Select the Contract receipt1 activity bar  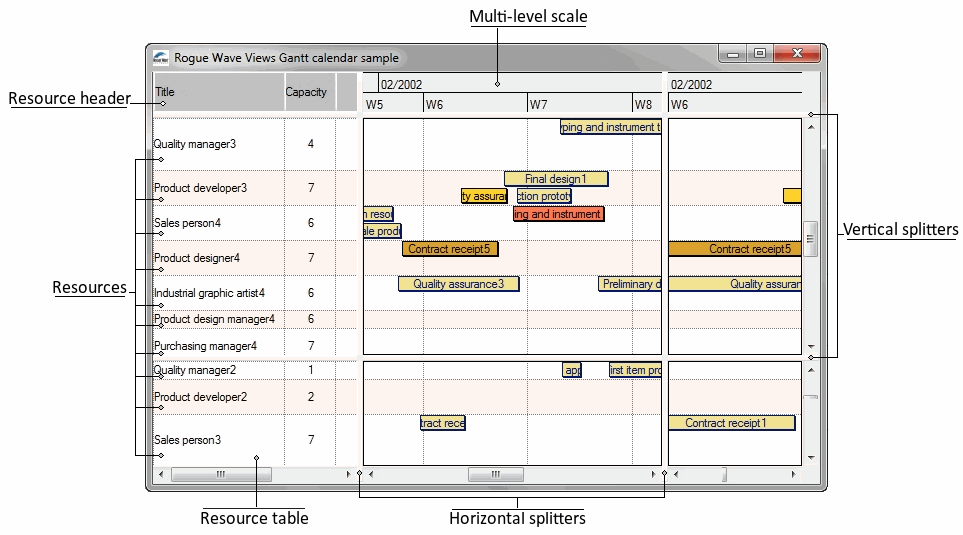[x=731, y=423]
